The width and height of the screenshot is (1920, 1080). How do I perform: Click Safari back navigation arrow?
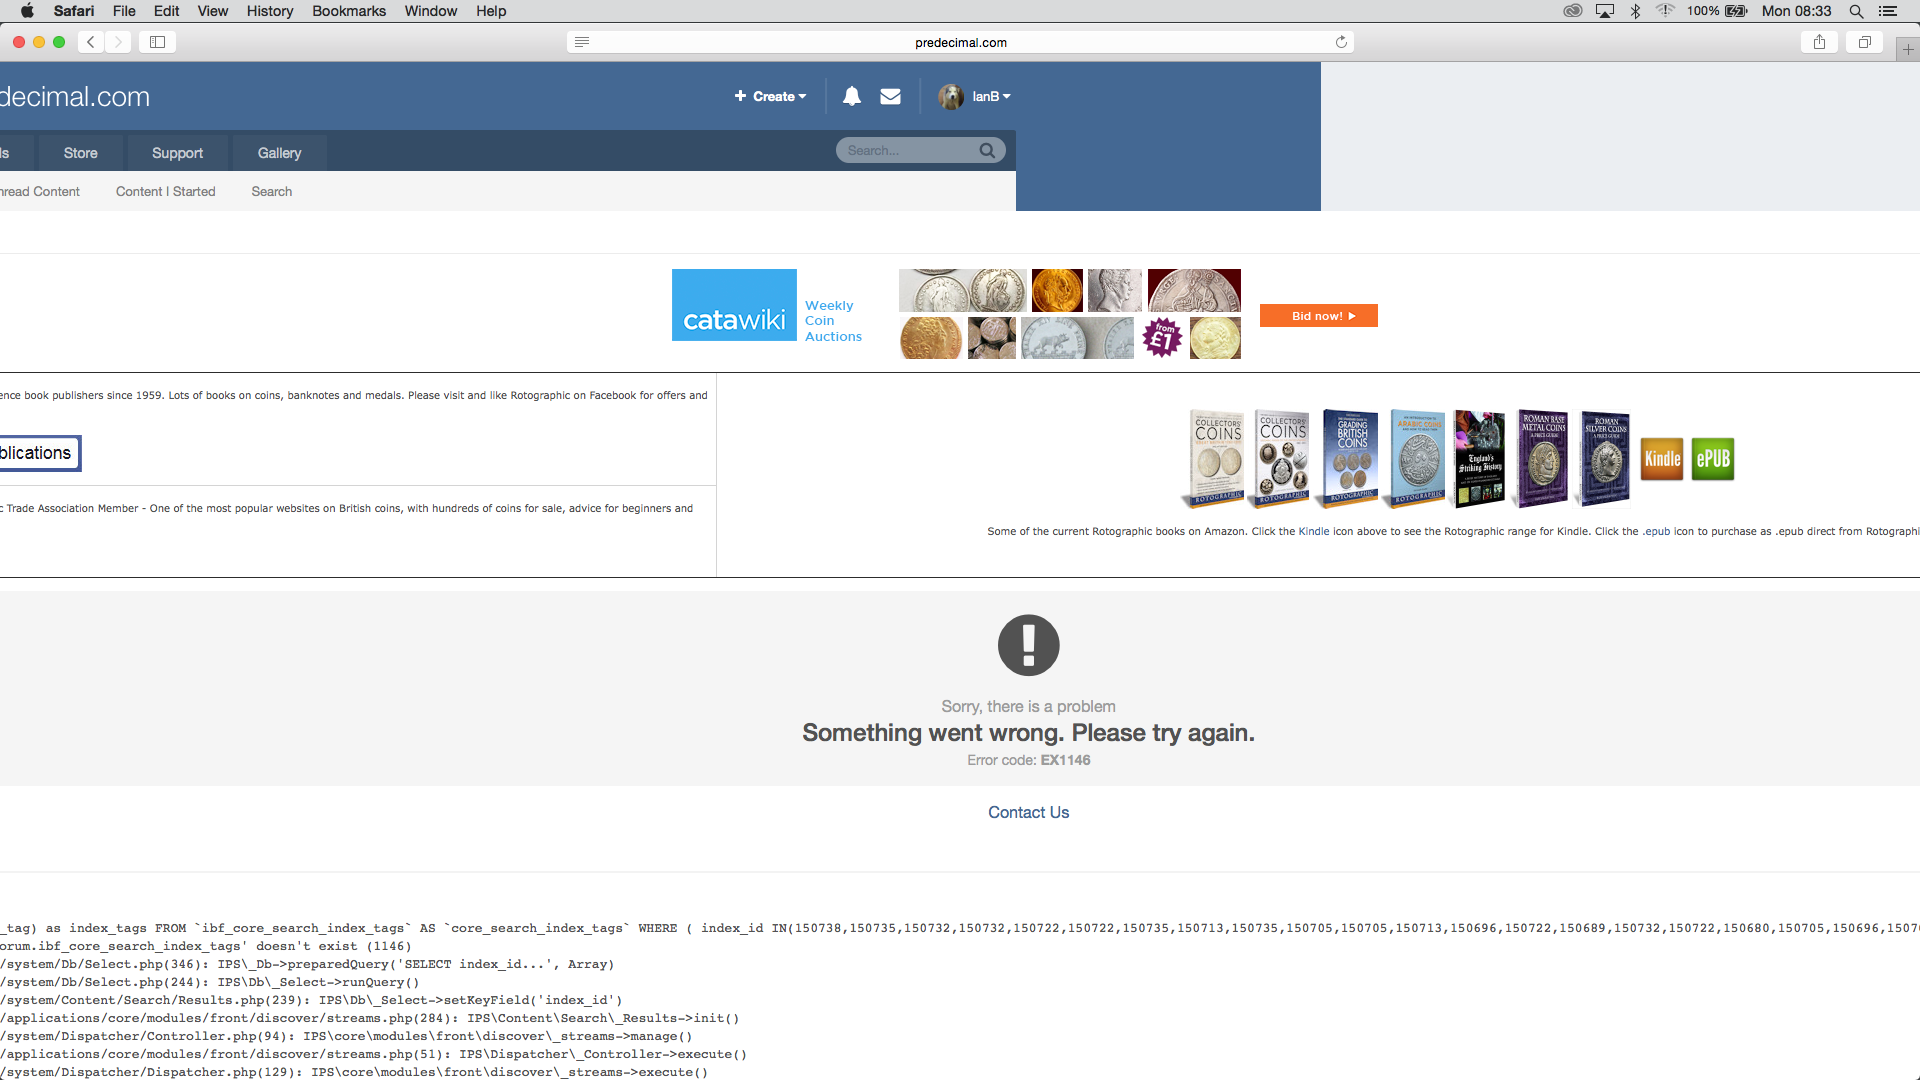[91, 42]
